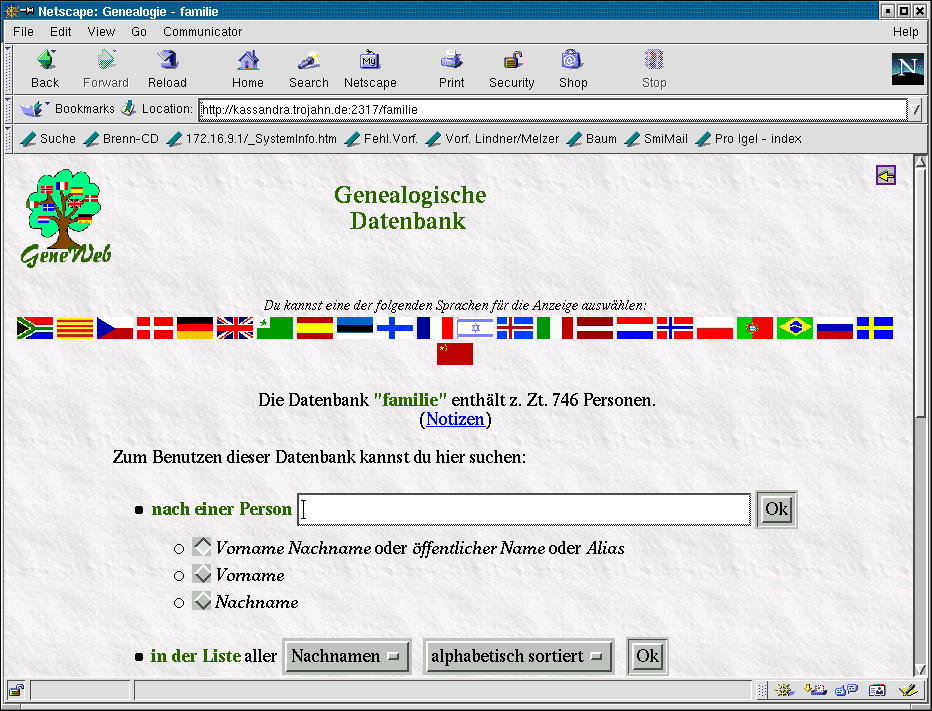Open the Help menu
932x711 pixels.
click(x=905, y=32)
